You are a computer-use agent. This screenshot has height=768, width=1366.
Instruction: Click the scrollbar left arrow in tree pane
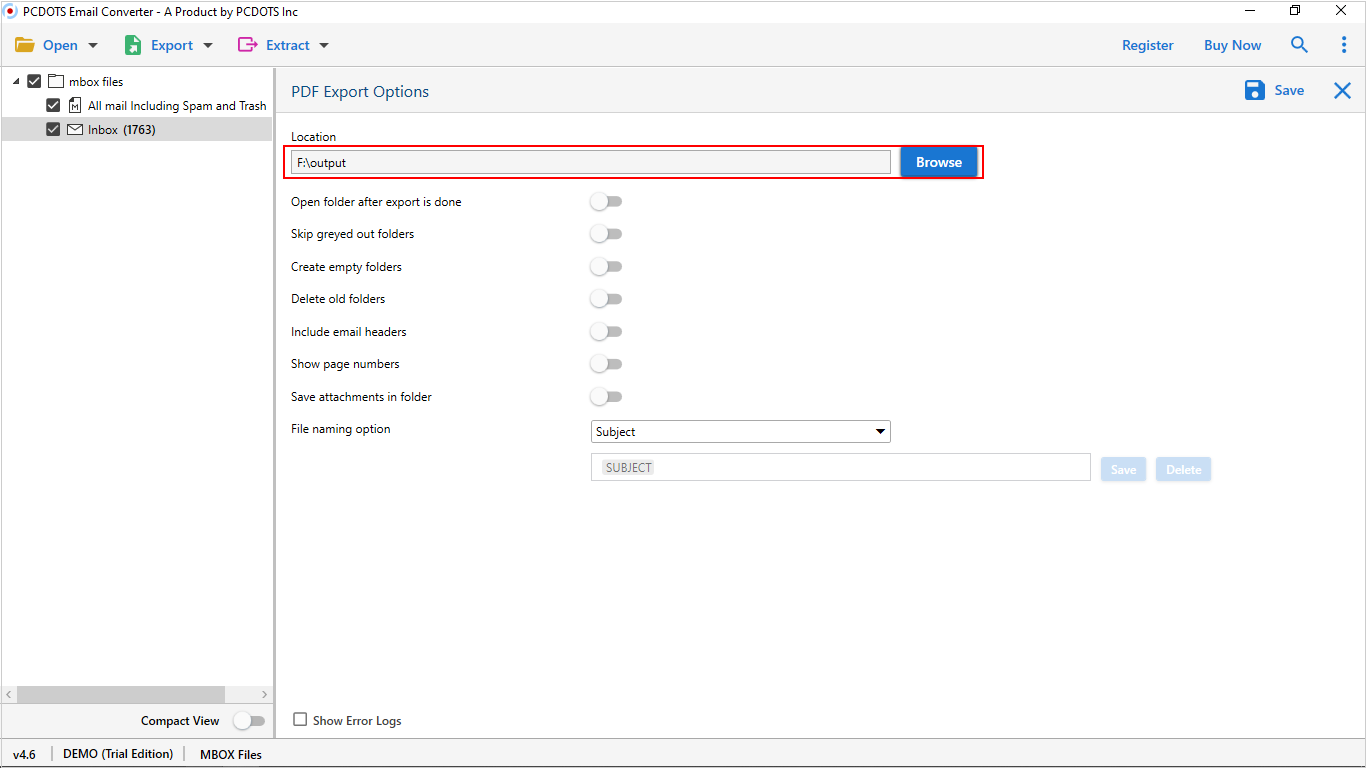click(9, 694)
